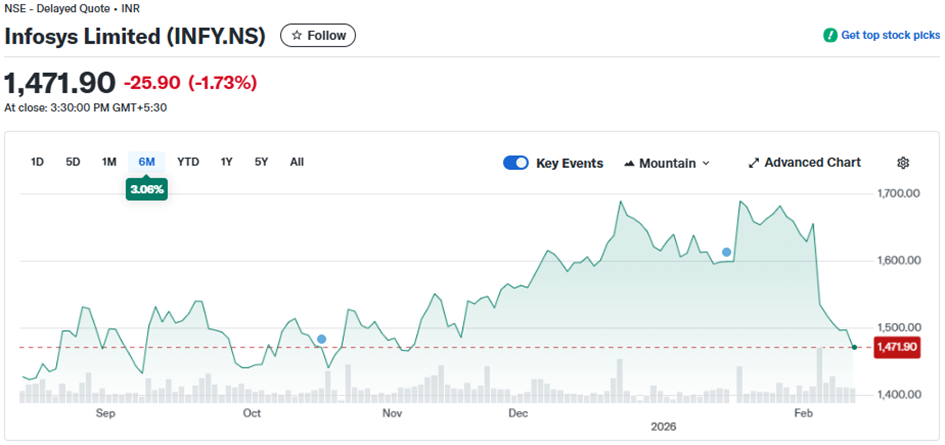Click the key event marker in January 2026
The width and height of the screenshot is (945, 445).
[x=727, y=252]
